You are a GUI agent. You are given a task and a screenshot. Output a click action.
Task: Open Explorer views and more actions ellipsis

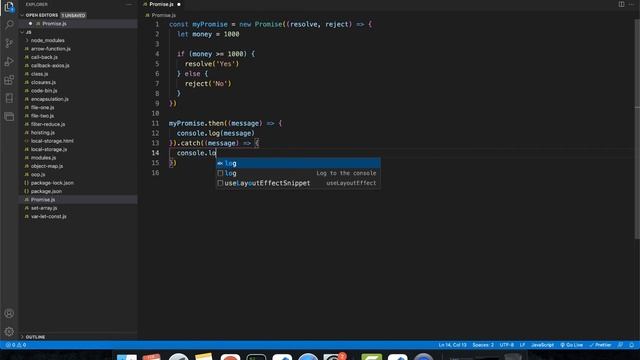click(x=129, y=4)
